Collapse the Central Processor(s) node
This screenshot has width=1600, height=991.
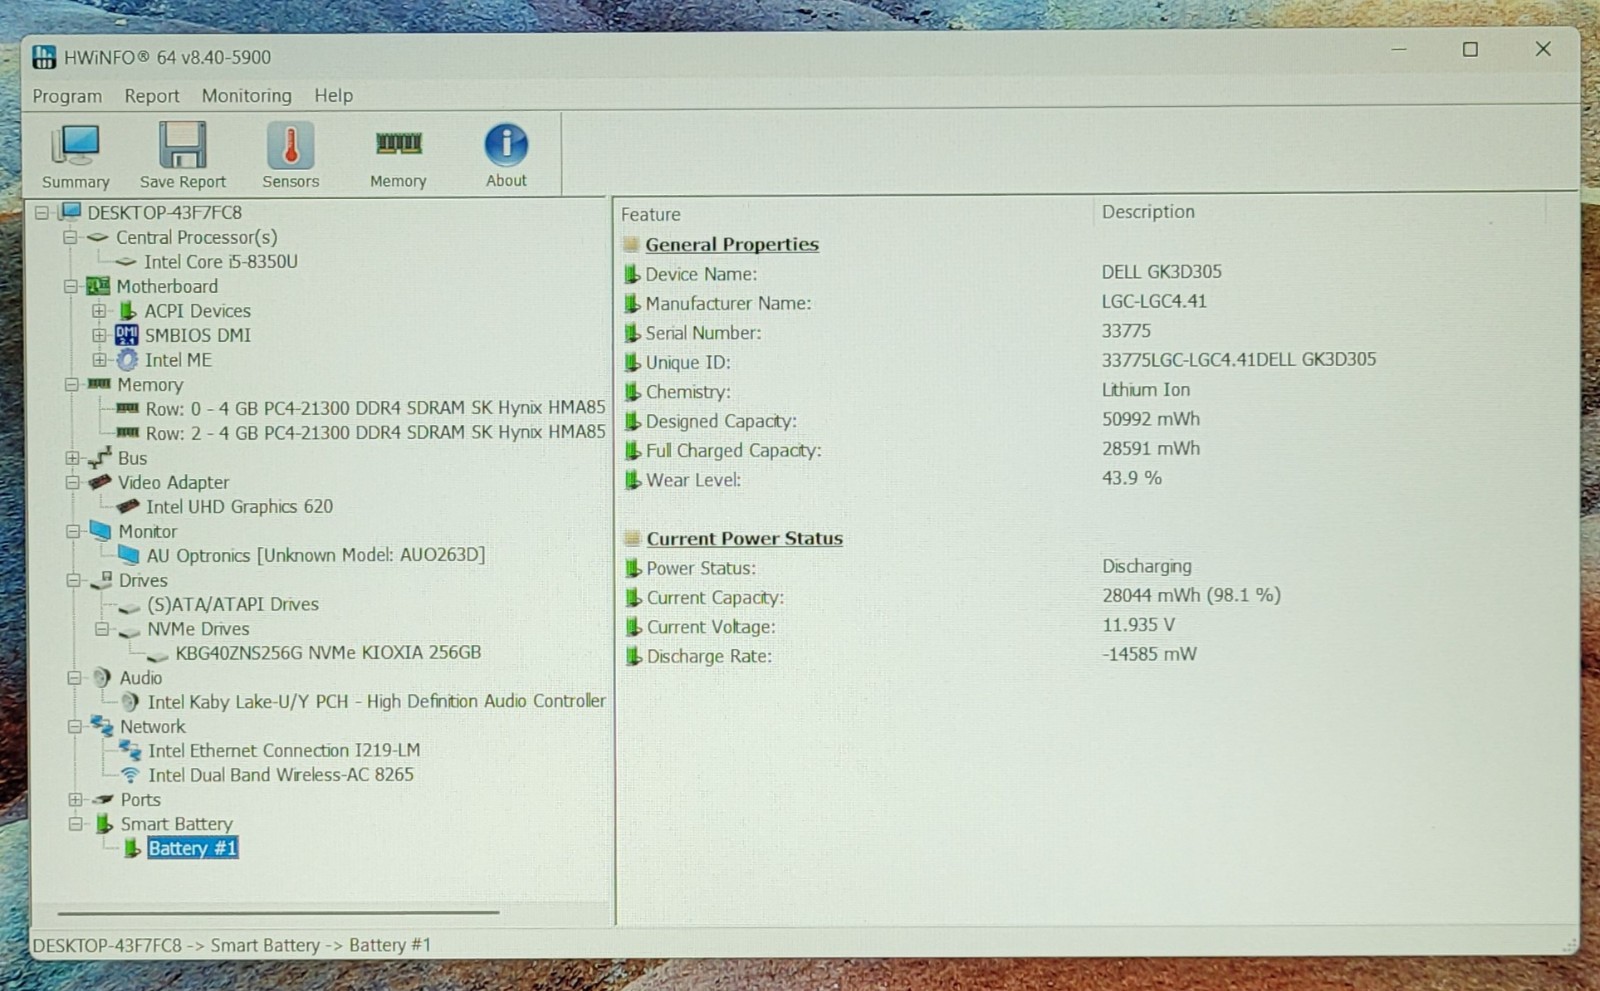click(69, 237)
